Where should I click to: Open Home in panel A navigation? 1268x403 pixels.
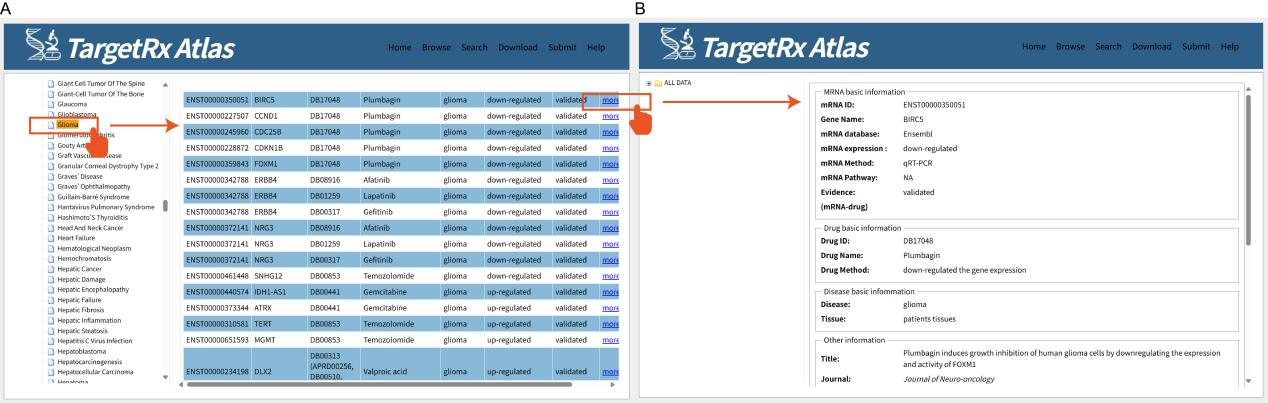pyautogui.click(x=401, y=47)
